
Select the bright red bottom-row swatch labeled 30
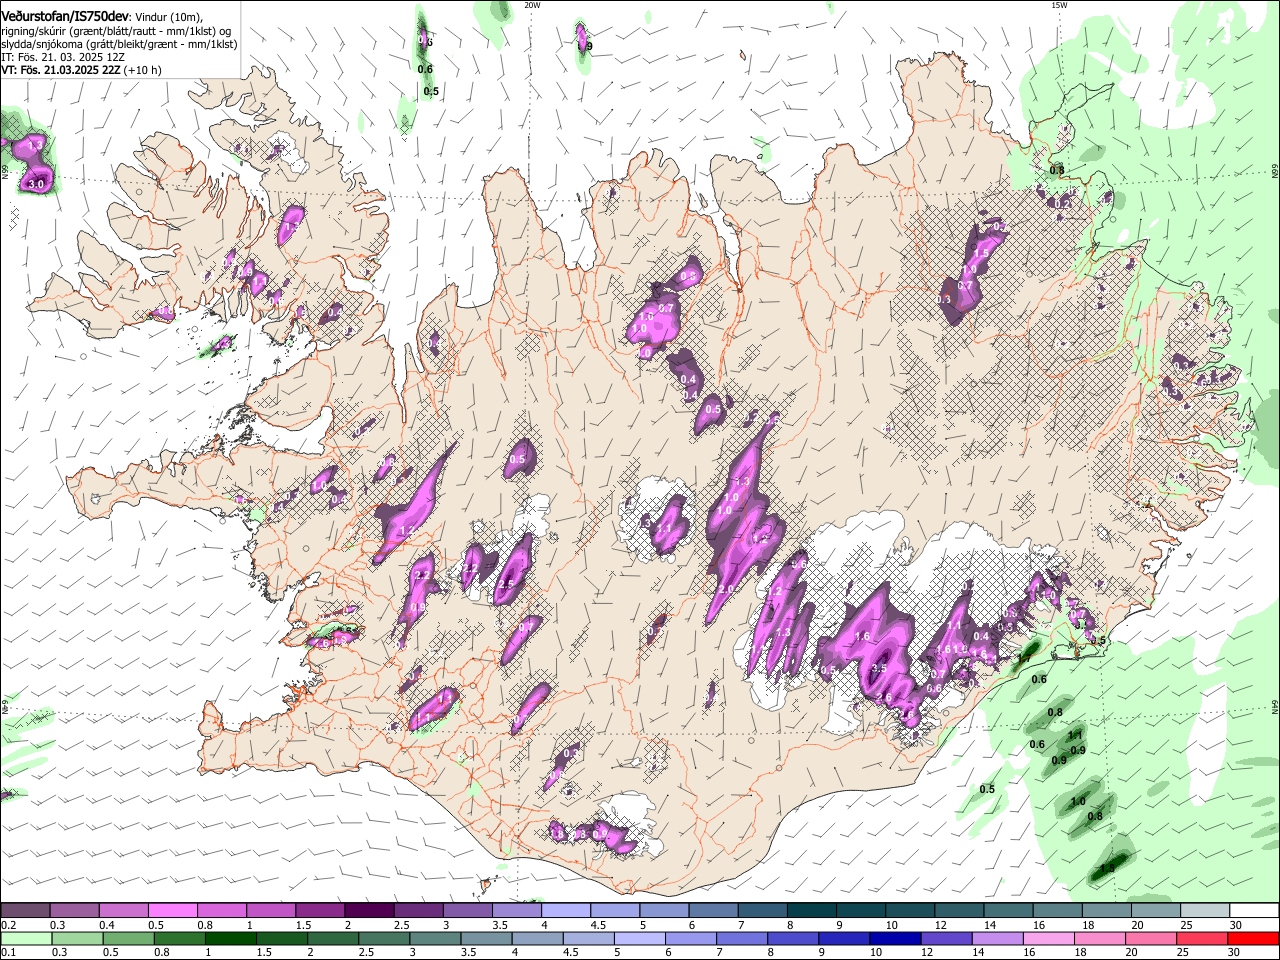pyautogui.click(x=1251, y=938)
